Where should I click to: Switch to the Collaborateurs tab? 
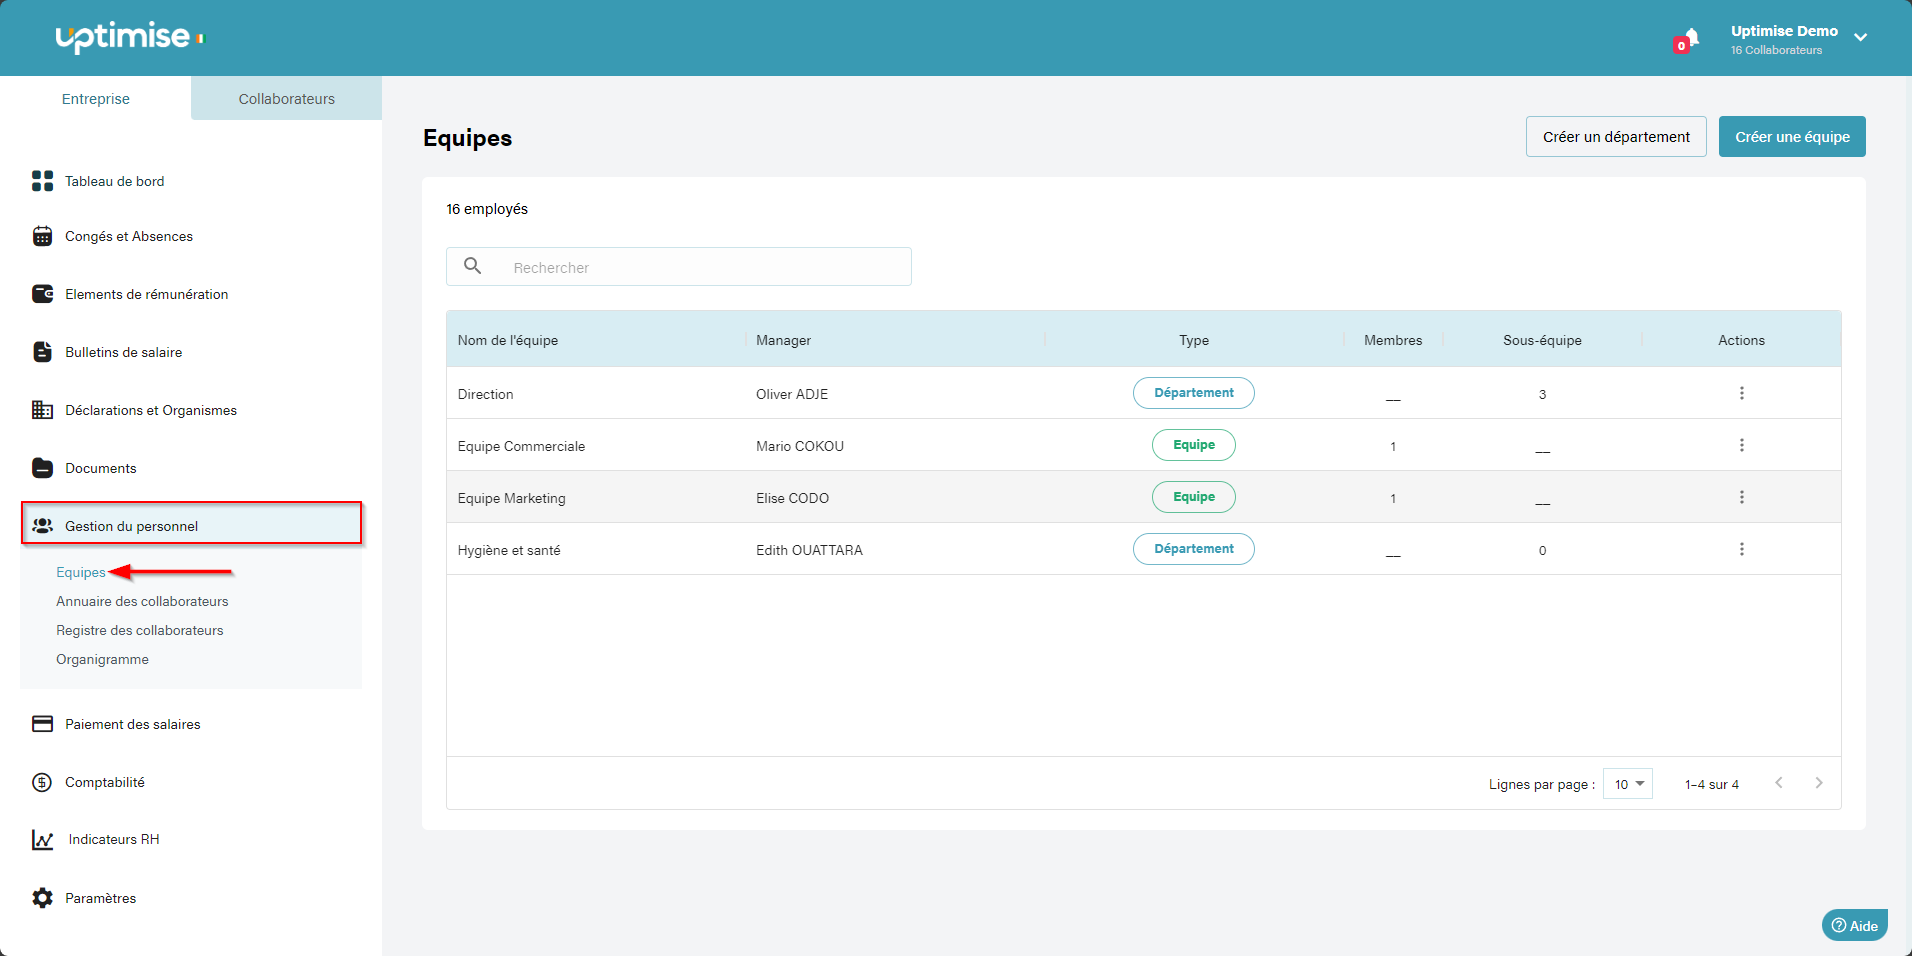coord(286,99)
